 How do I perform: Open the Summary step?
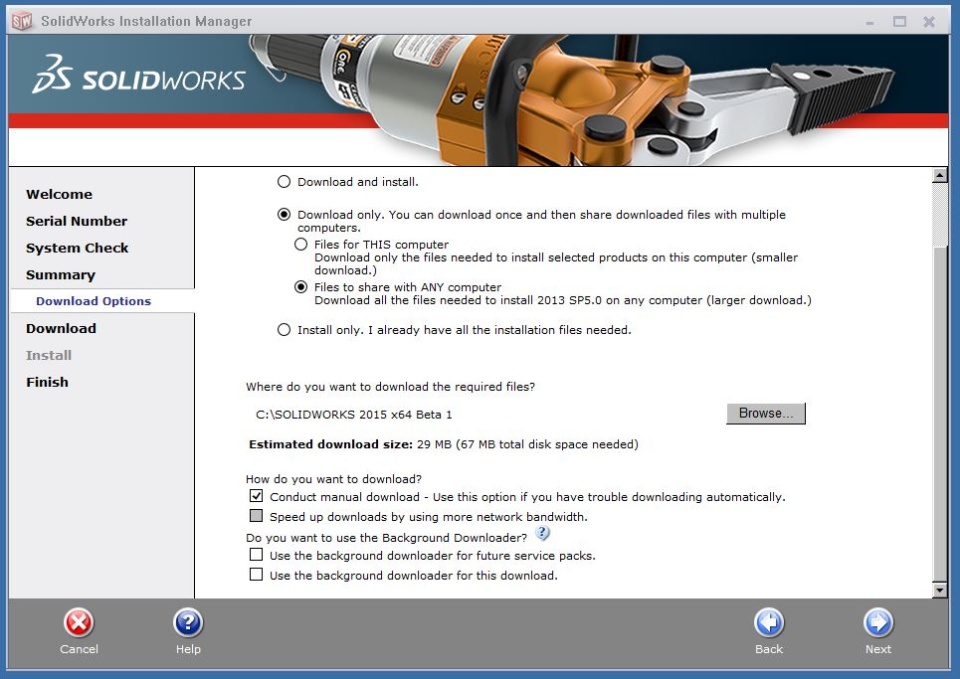coord(61,275)
